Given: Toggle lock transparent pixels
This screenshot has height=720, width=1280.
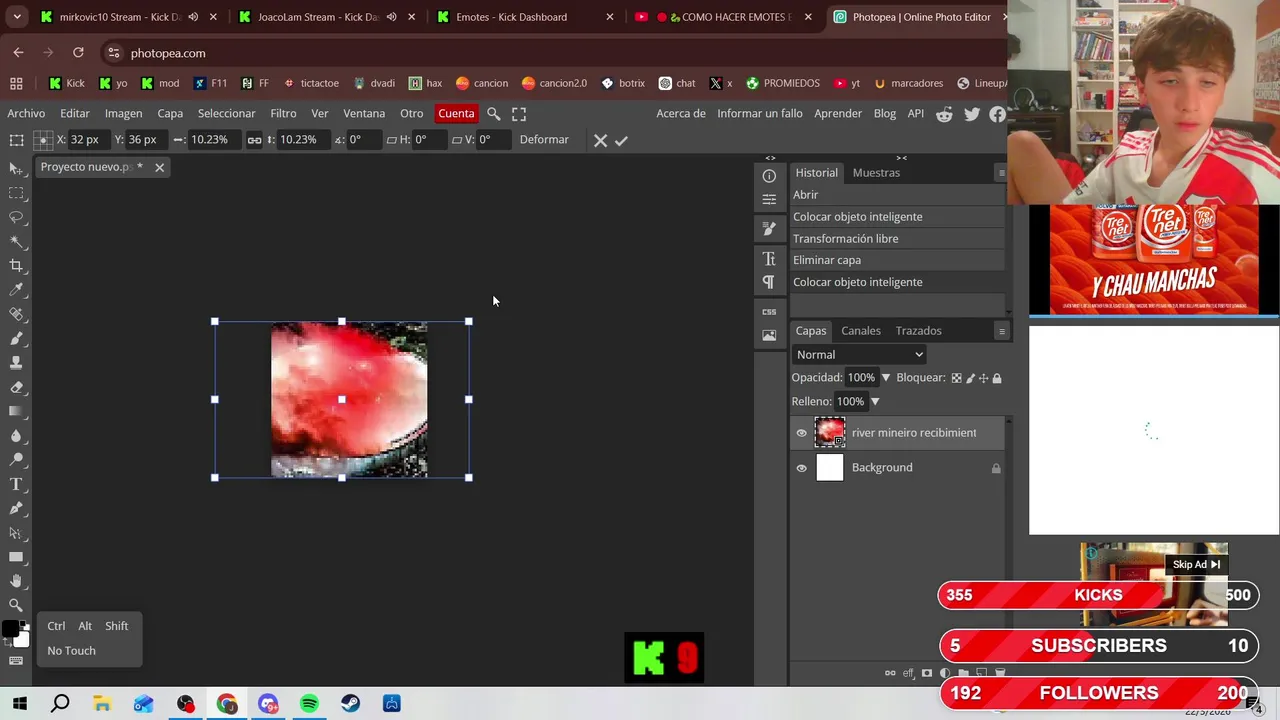Looking at the screenshot, I should (x=956, y=378).
